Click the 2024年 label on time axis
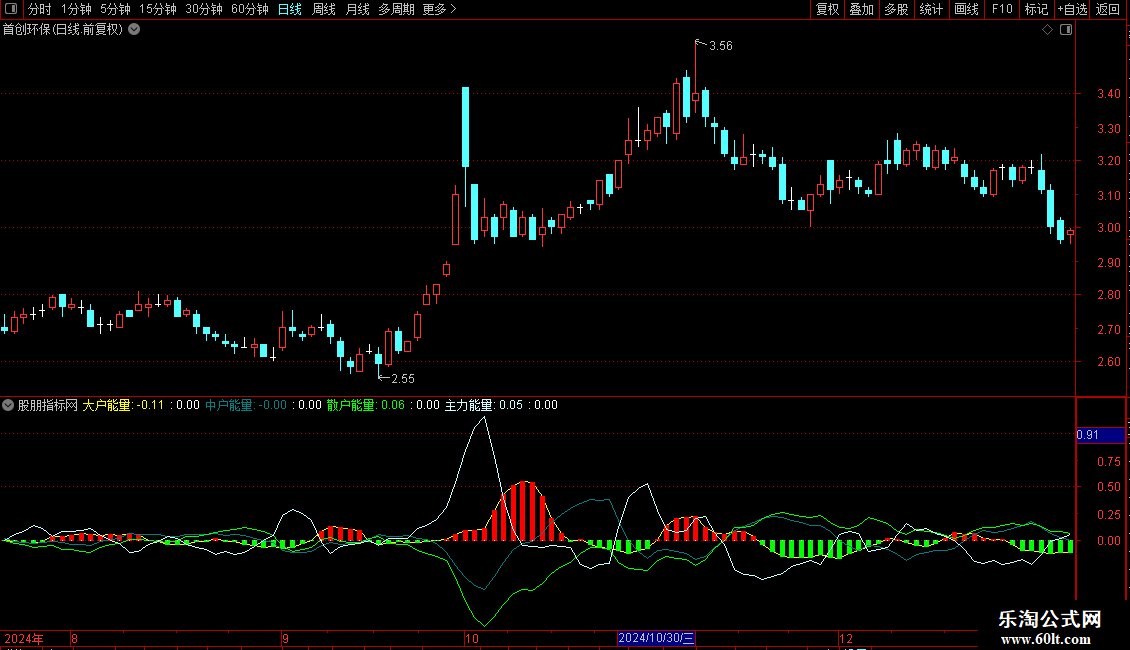The image size is (1130, 650). (x=24, y=639)
